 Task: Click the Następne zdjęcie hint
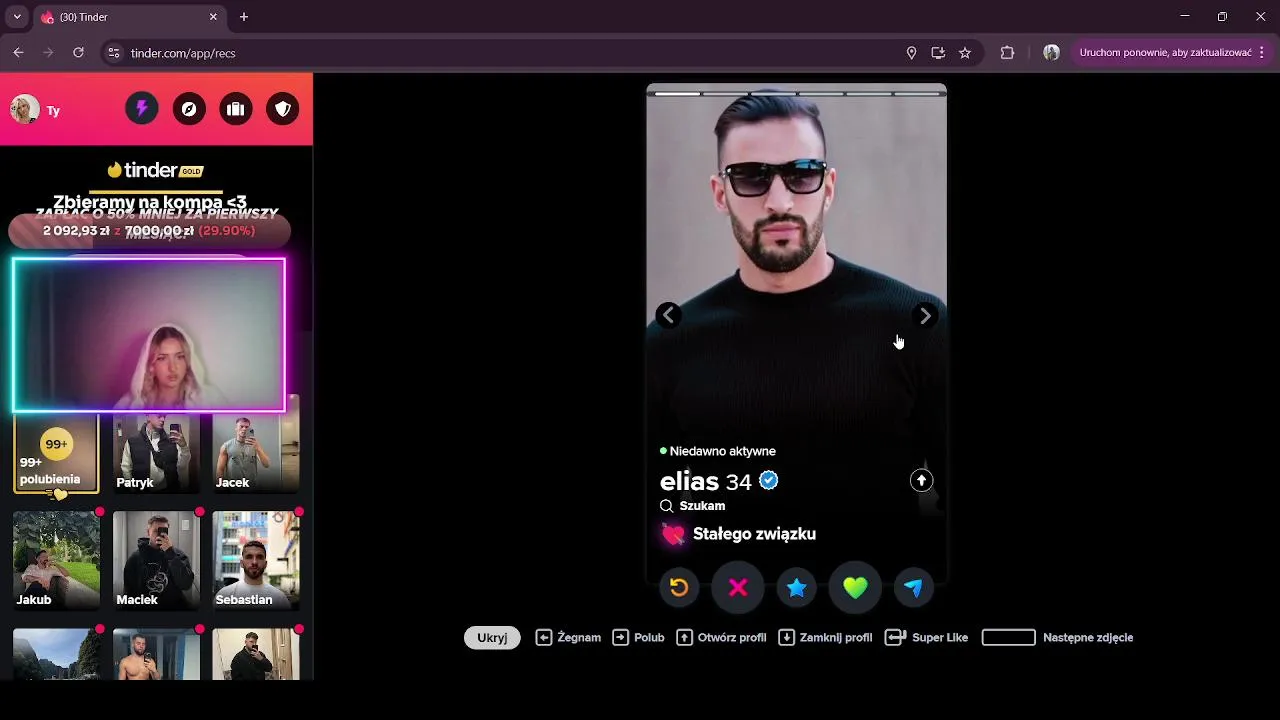(x=1058, y=637)
